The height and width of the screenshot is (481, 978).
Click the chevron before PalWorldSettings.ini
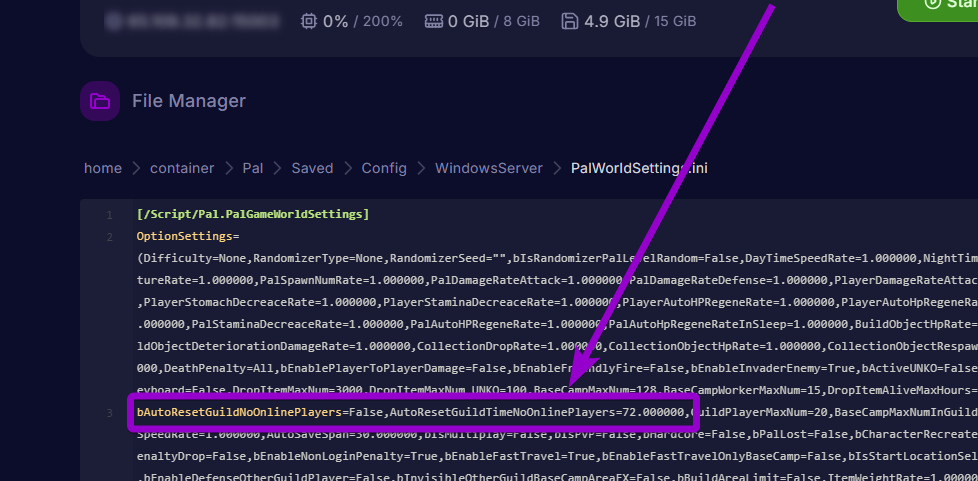[x=557, y=168]
